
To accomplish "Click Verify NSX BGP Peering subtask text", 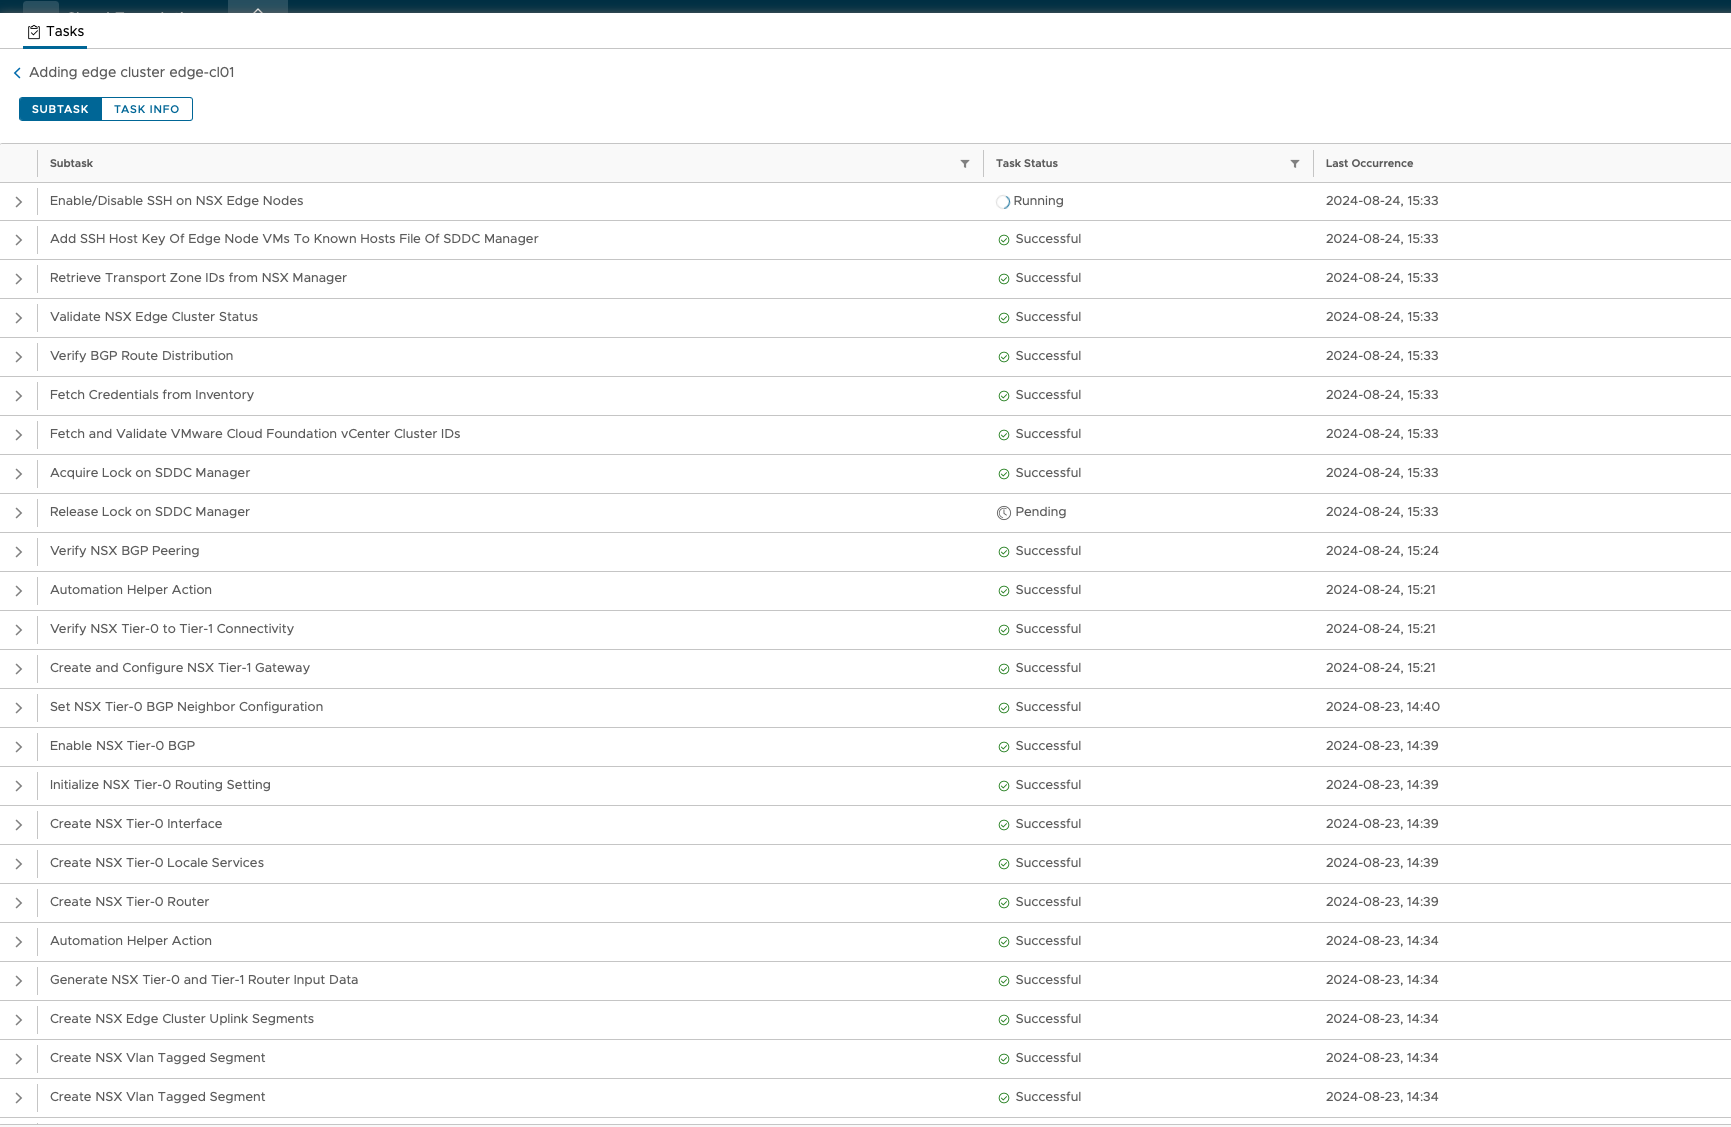I will (125, 551).
